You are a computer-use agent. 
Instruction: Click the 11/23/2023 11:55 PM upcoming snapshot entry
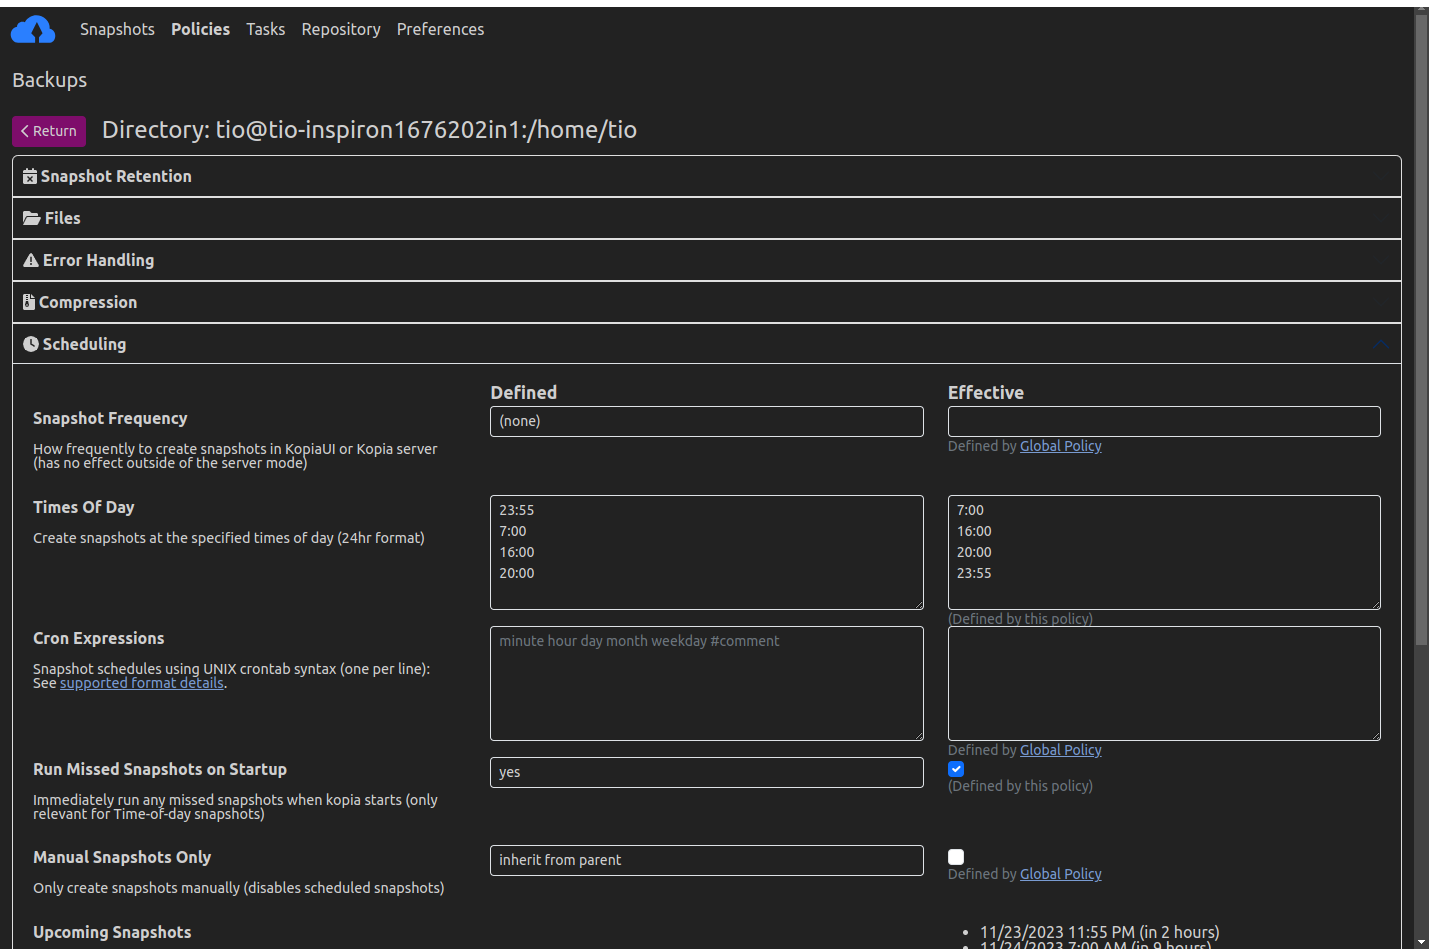tap(1099, 932)
